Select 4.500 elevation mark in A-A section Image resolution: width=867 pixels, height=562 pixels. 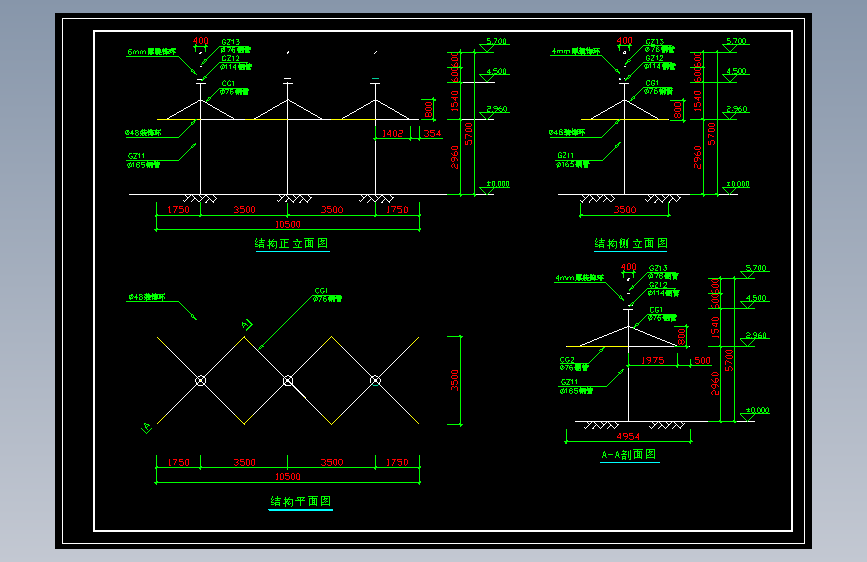click(x=756, y=298)
